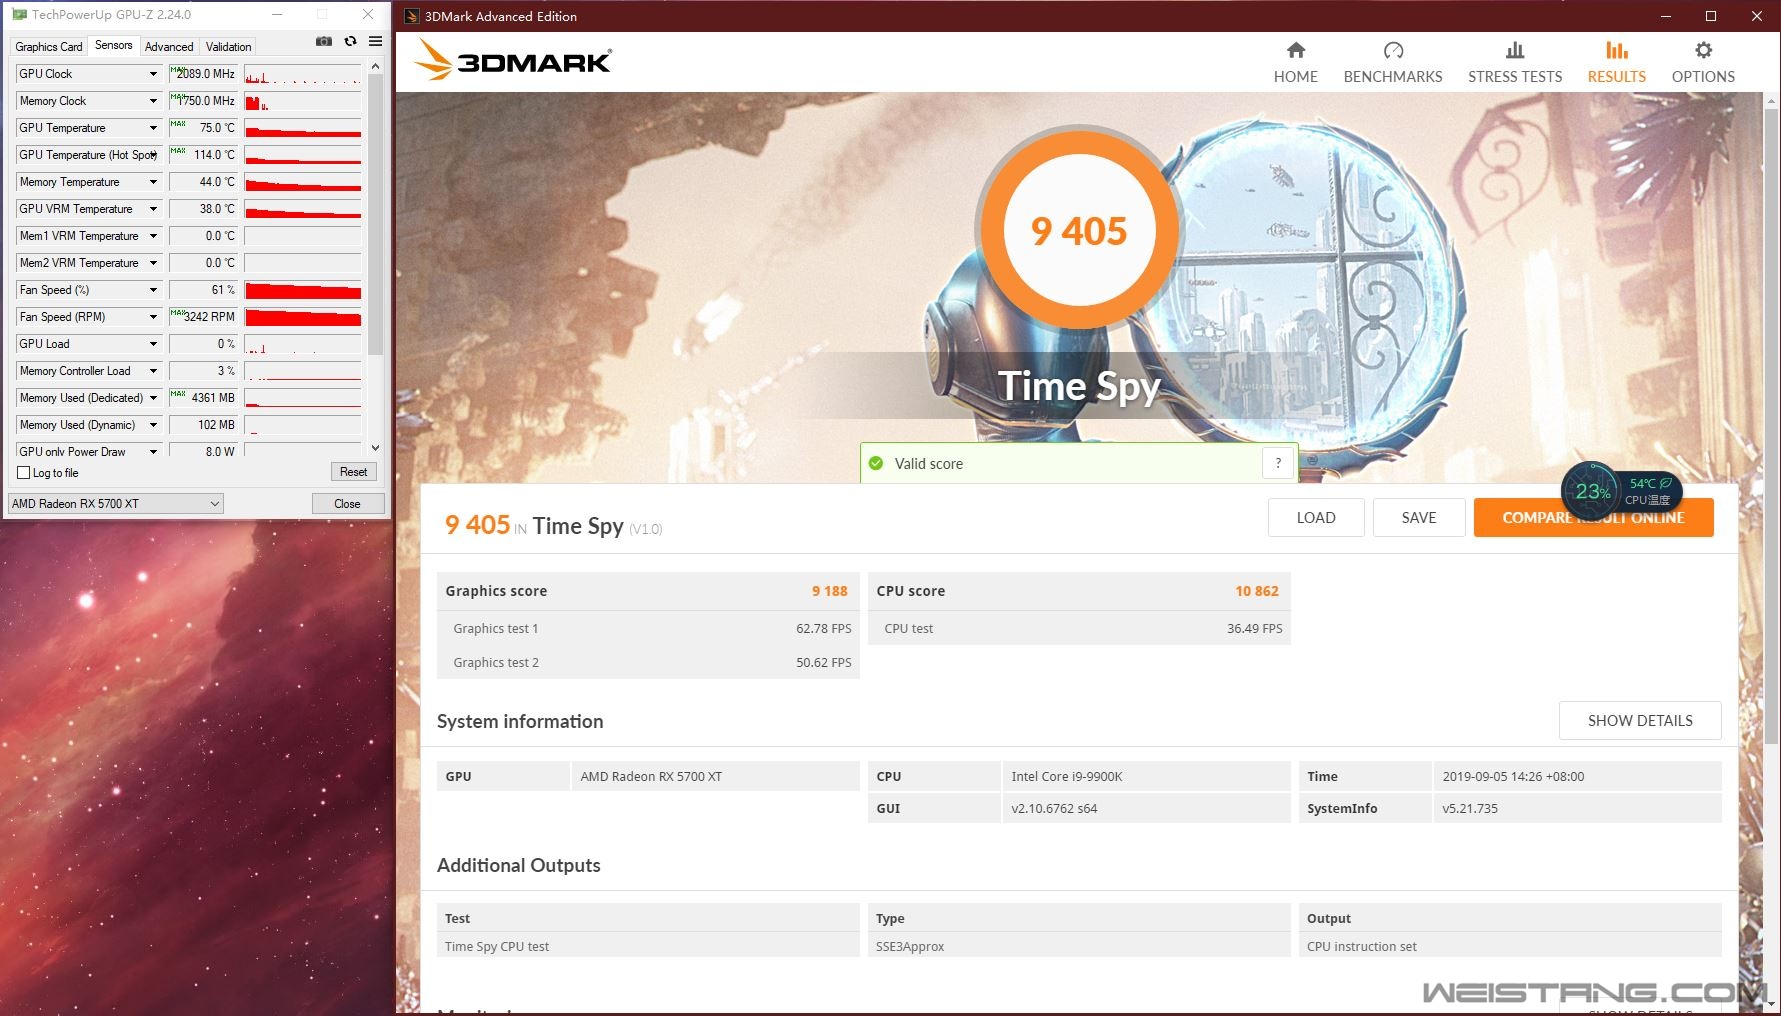Click the SAVE result button
Screen dimensions: 1781x1016
pyautogui.click(x=1419, y=518)
